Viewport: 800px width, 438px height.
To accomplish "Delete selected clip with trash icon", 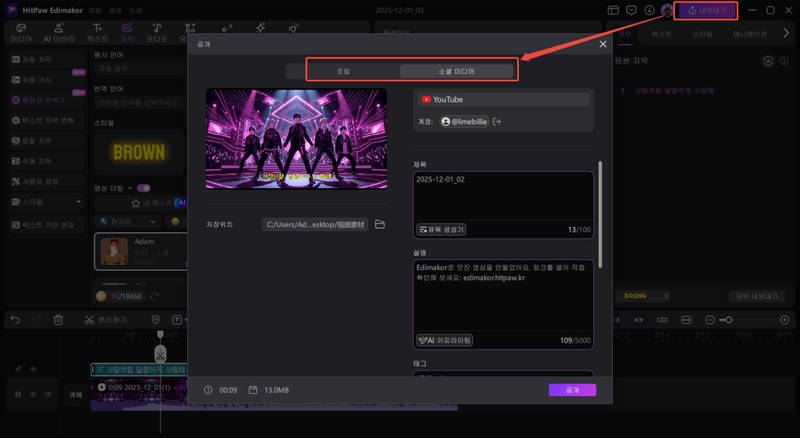I will click(58, 320).
